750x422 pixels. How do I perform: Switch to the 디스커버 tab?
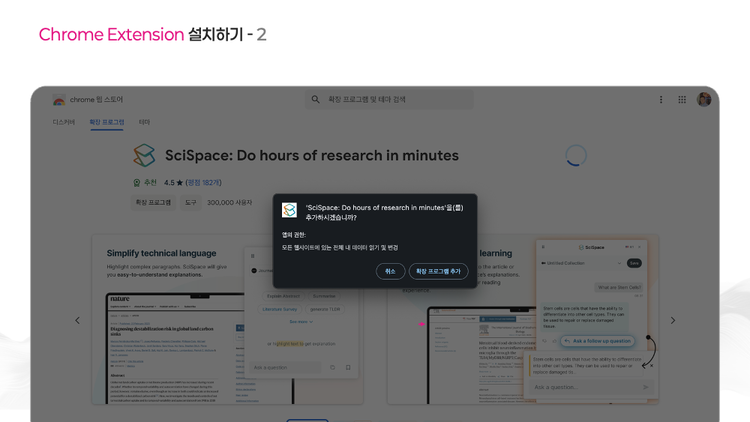coord(64,122)
